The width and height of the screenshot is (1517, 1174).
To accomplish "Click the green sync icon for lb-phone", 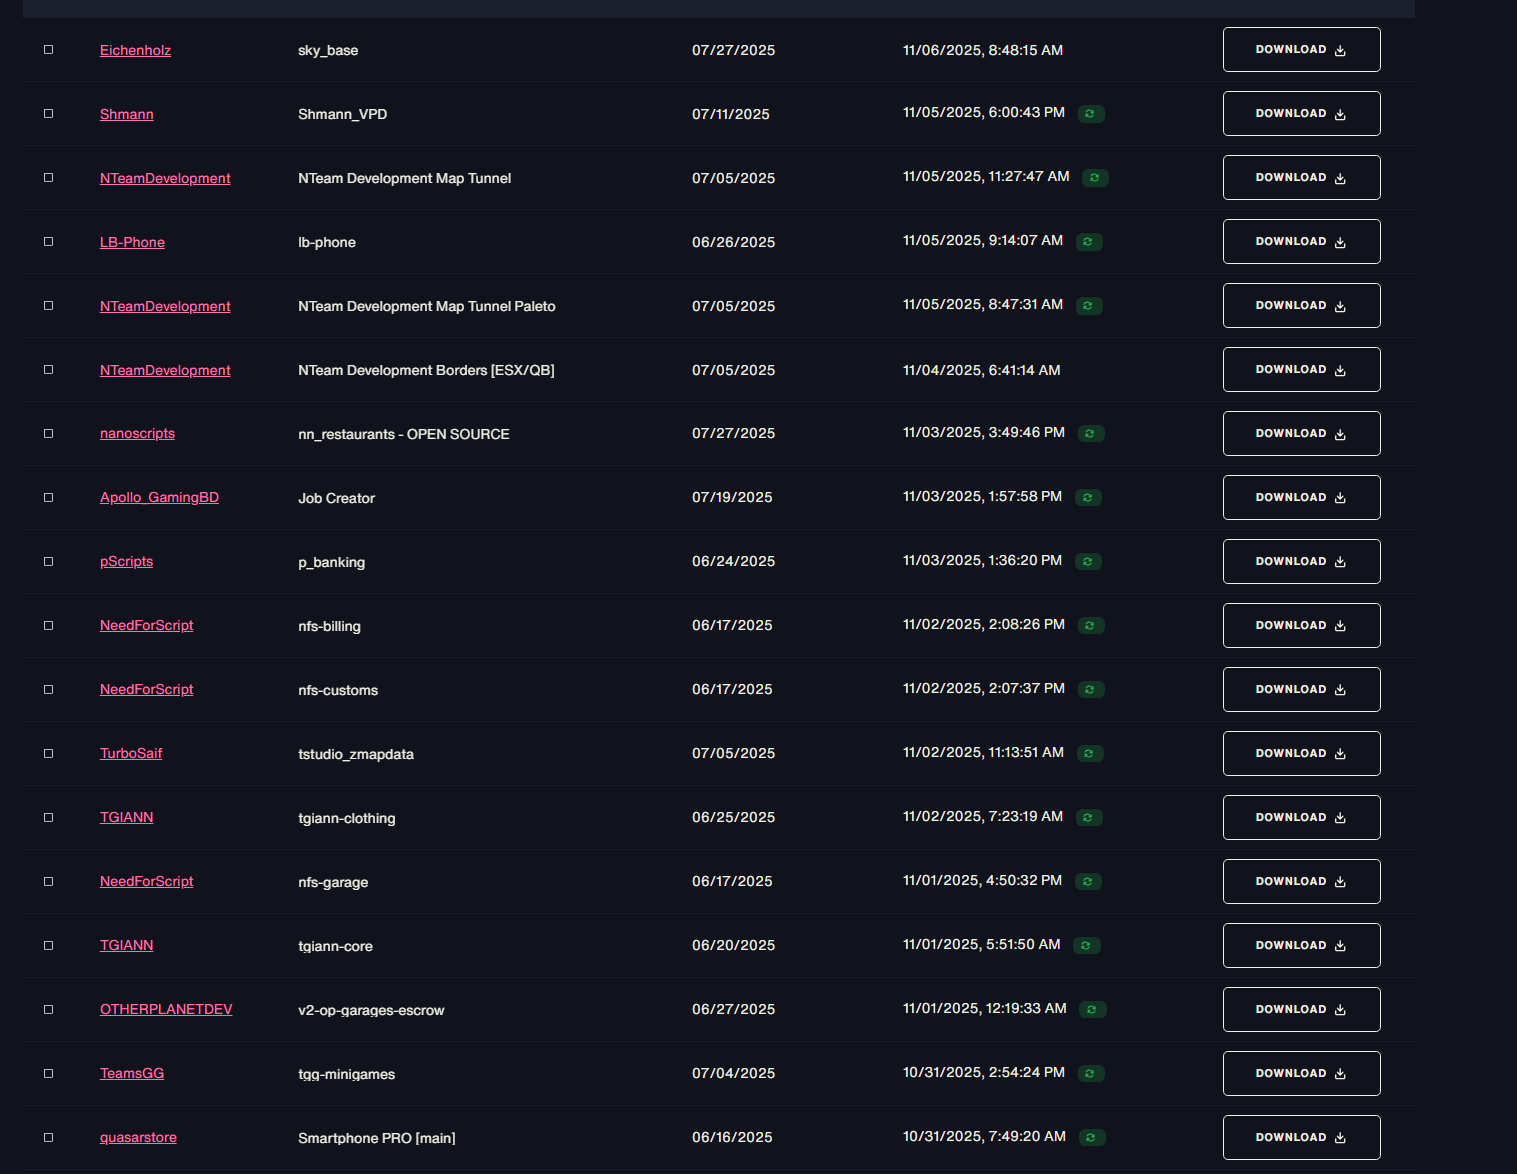I will pos(1088,242).
